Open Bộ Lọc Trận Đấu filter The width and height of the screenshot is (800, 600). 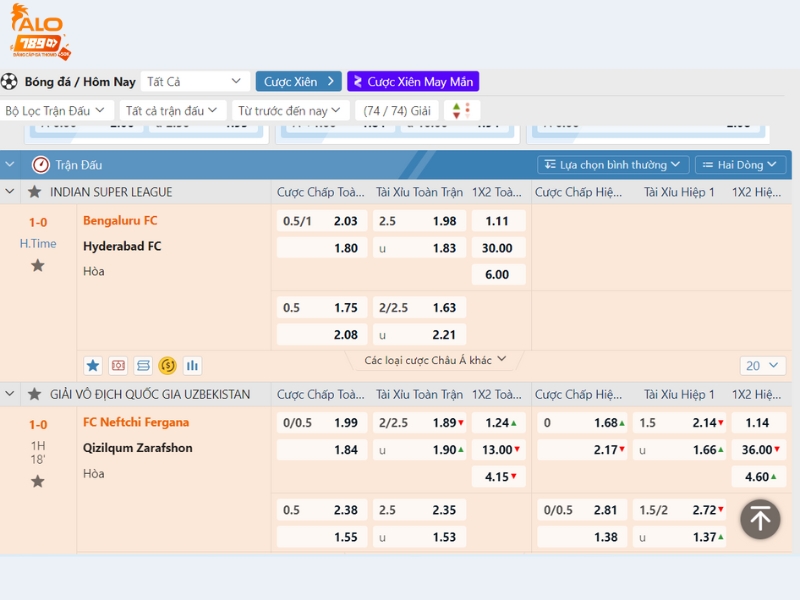pos(55,111)
